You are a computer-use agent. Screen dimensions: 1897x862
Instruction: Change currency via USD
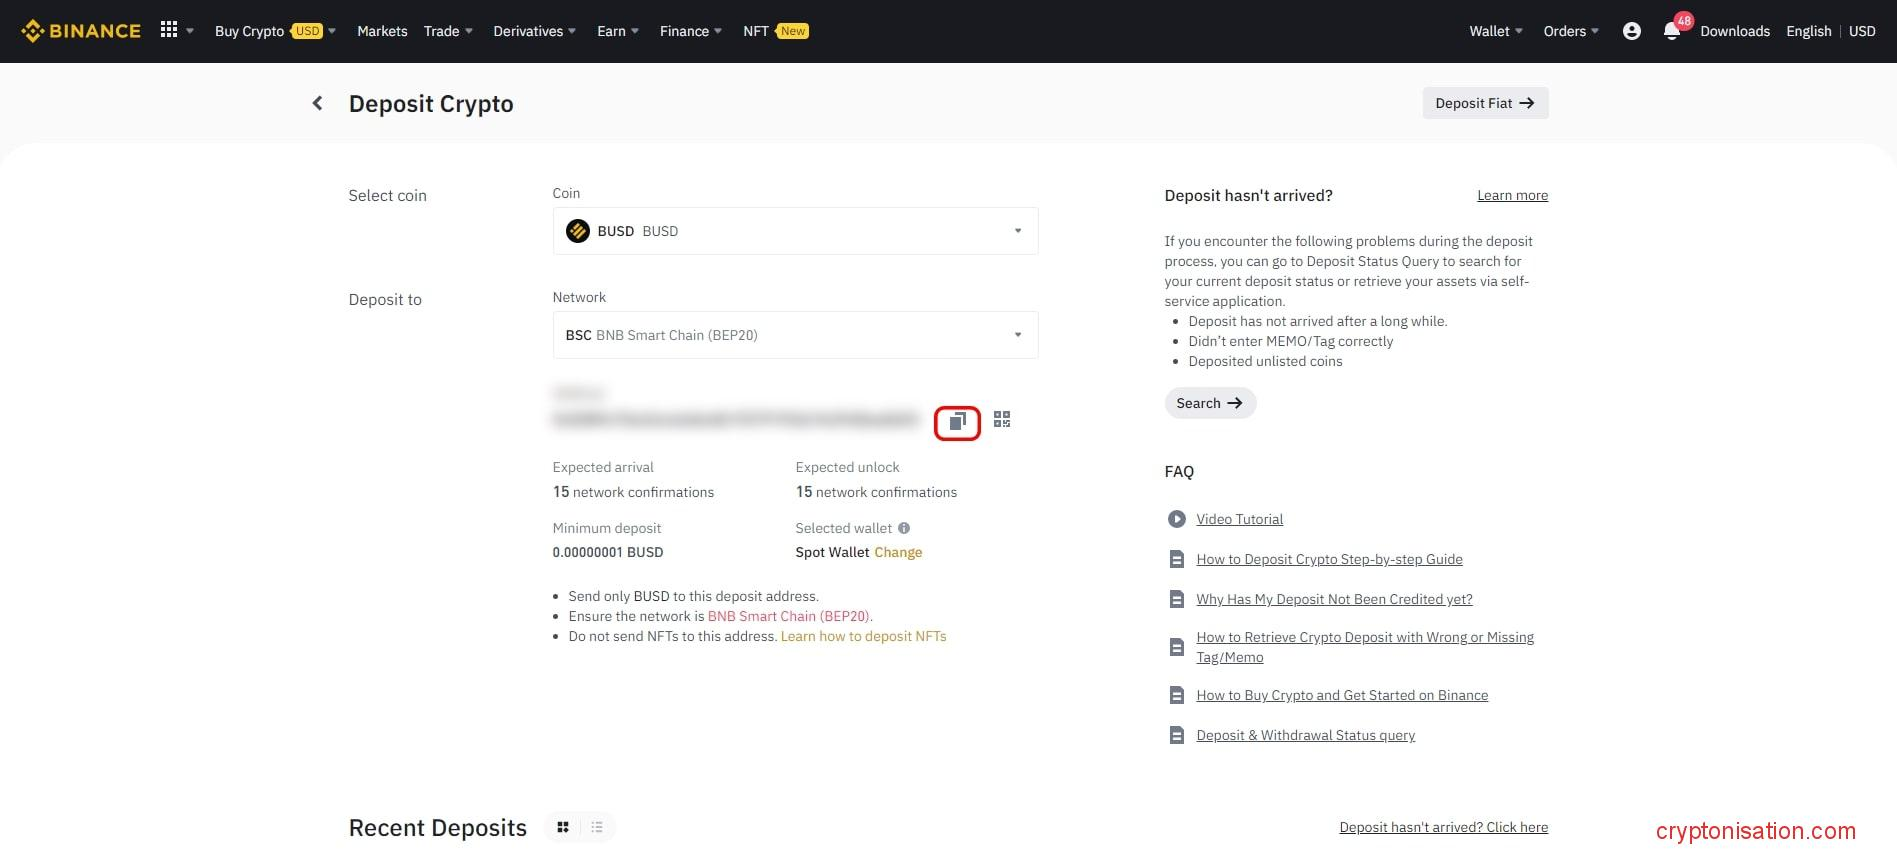pyautogui.click(x=1862, y=31)
